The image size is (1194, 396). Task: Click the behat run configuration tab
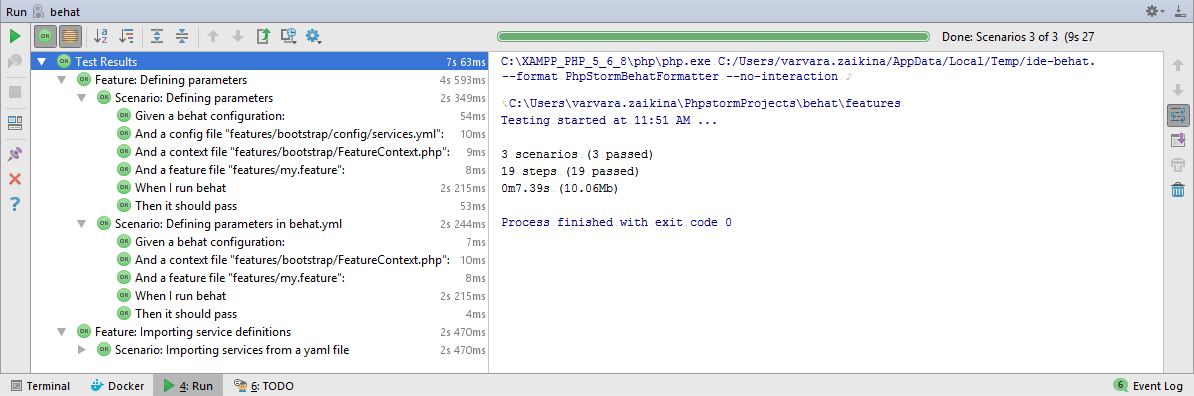[56, 11]
